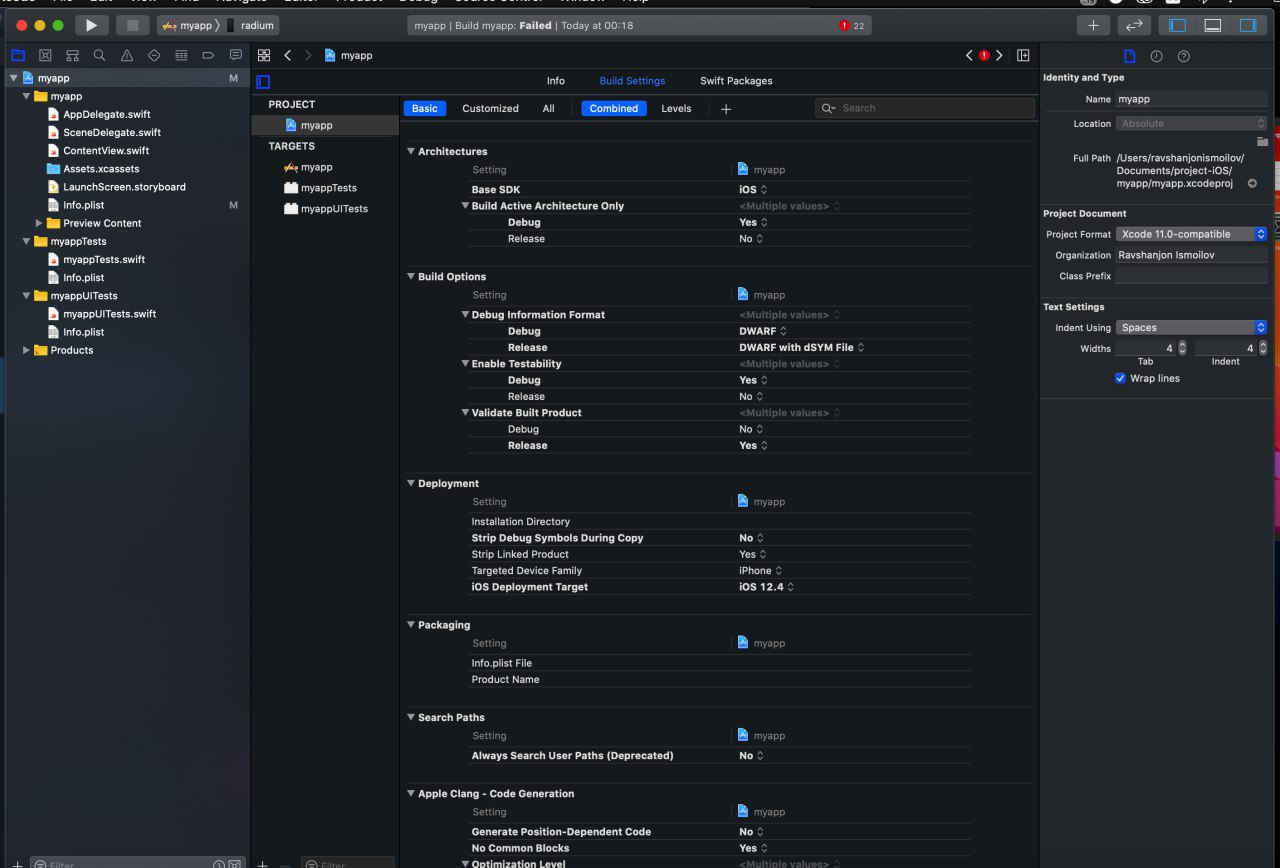Adjust the Indent width stepper
The height and width of the screenshot is (868, 1280).
(1263, 348)
